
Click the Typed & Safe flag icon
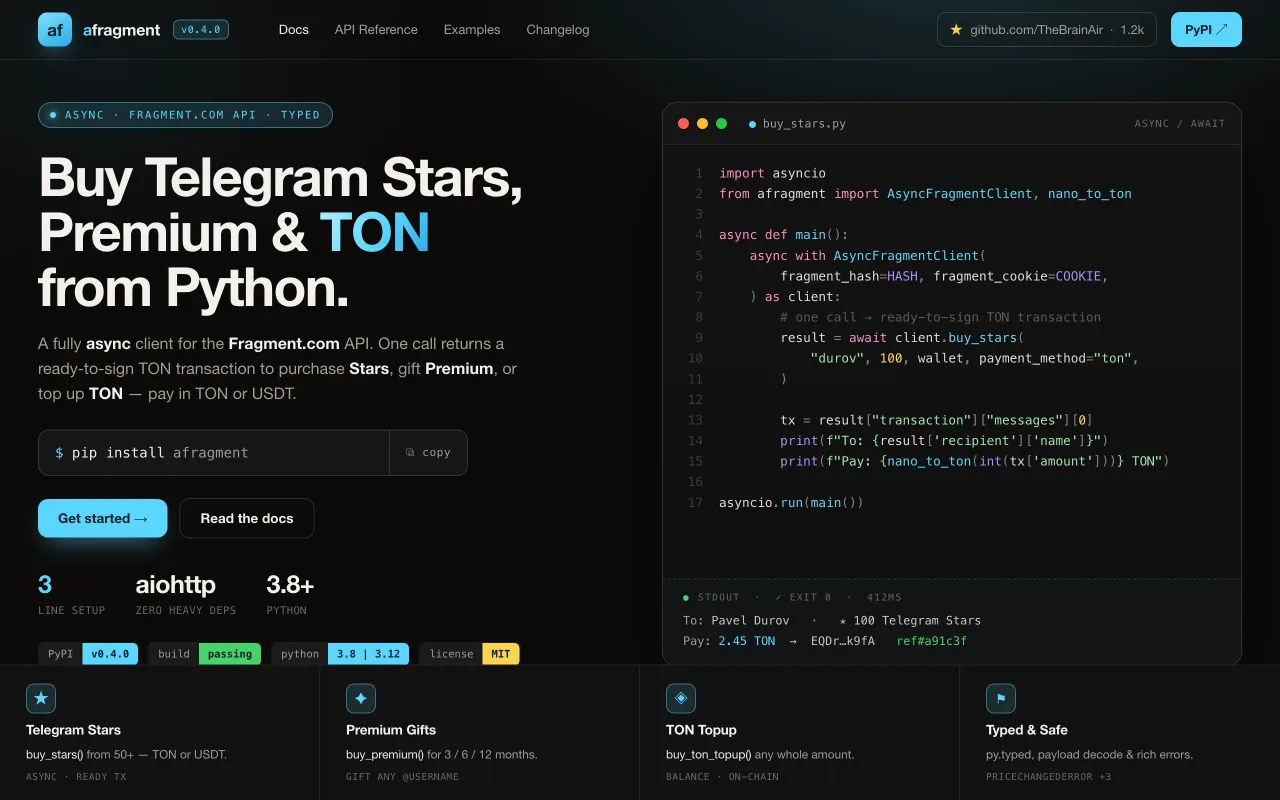click(1001, 698)
